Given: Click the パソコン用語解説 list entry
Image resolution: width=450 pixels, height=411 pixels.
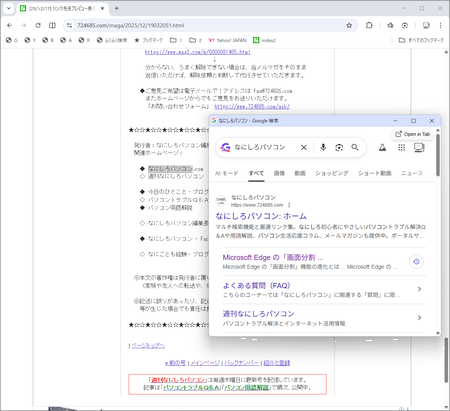Looking at the screenshot, I should 170,208.
